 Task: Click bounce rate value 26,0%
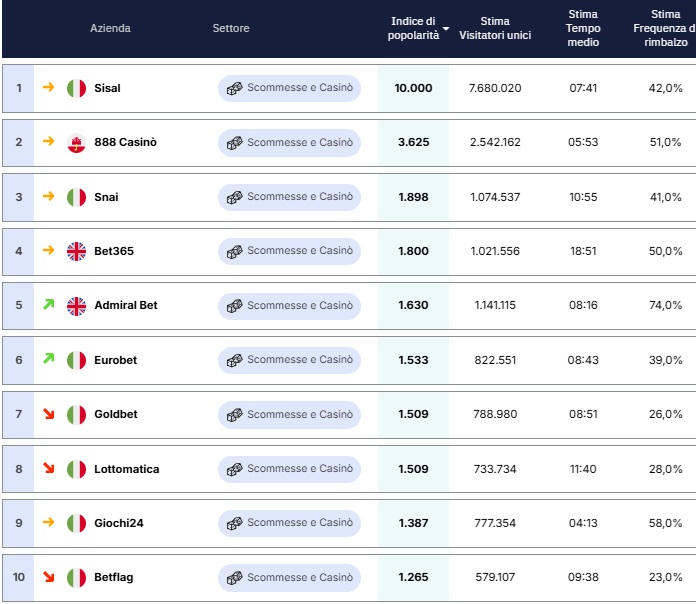coord(665,415)
